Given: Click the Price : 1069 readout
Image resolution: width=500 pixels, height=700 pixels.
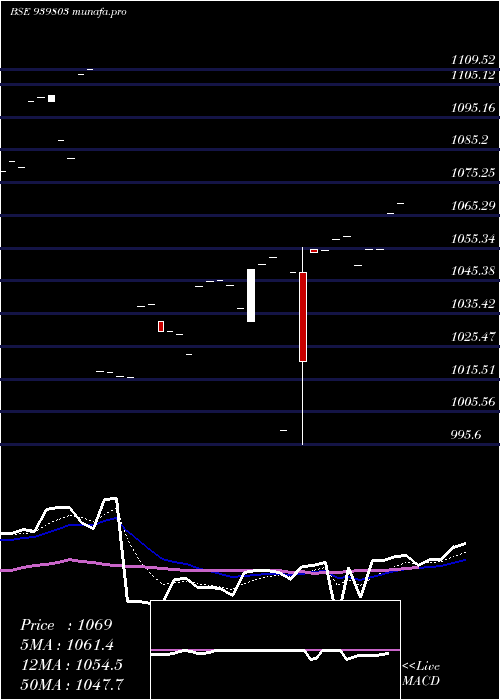Looking at the screenshot, I should (66, 625).
